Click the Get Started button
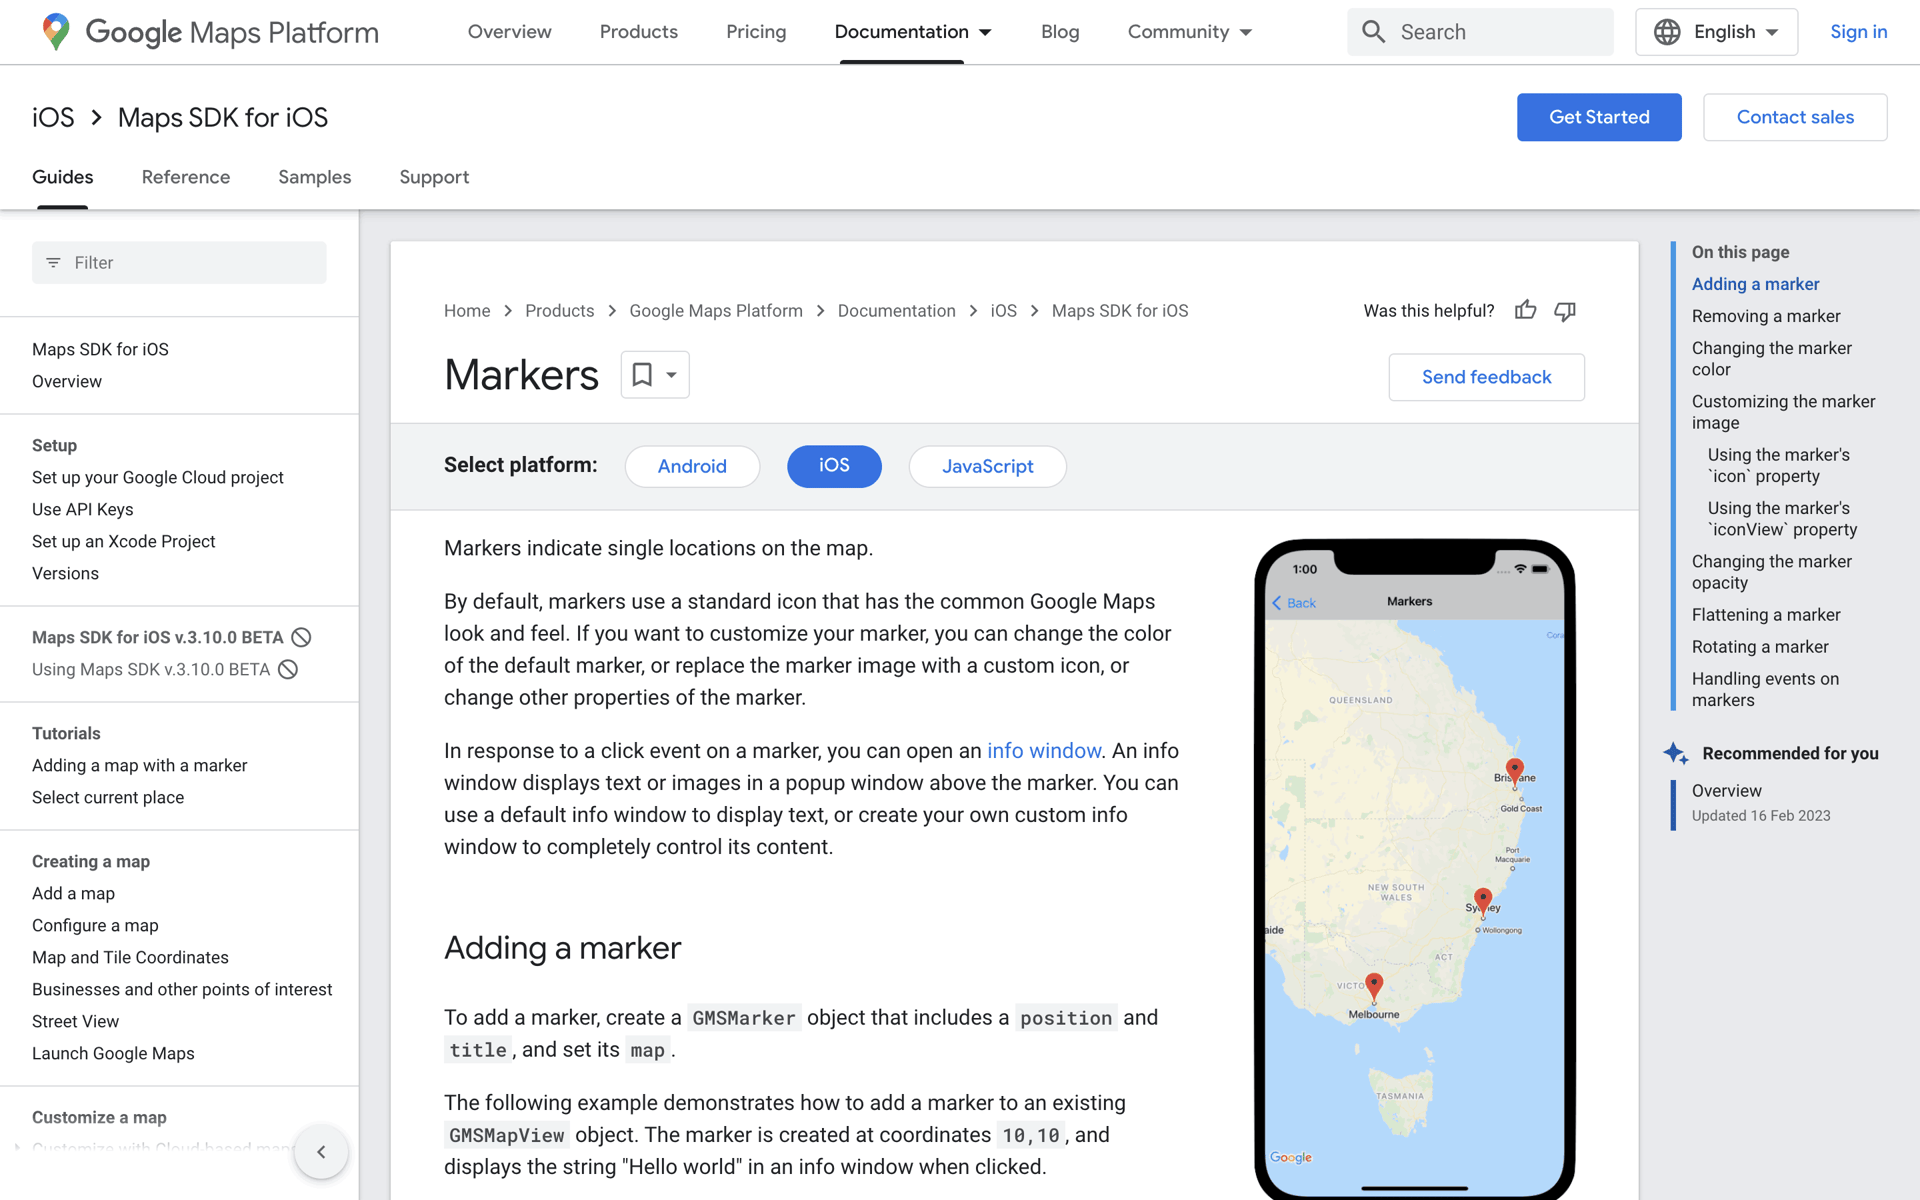The width and height of the screenshot is (1920, 1200). click(1599, 117)
